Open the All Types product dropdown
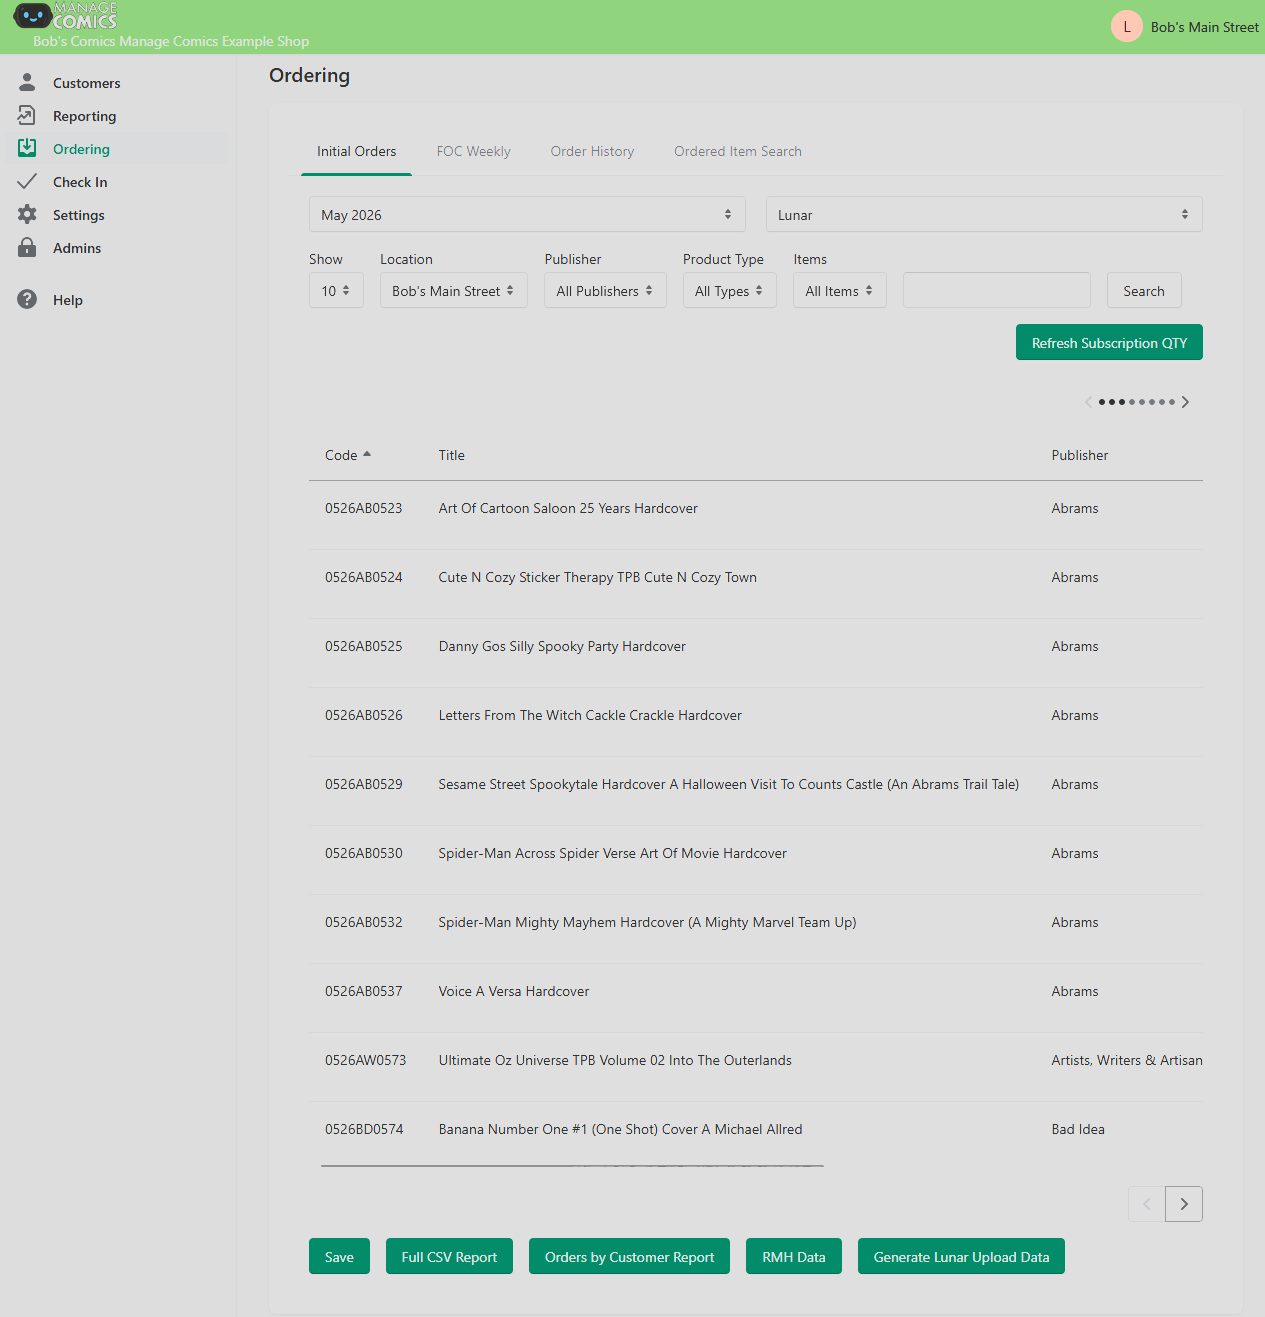The height and width of the screenshot is (1317, 1265). pos(729,290)
